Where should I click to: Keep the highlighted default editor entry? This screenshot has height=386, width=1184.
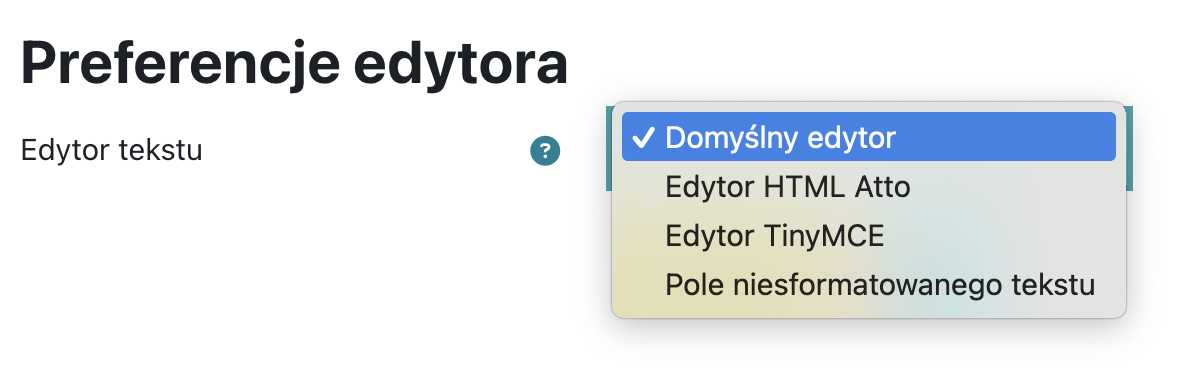tap(868, 137)
